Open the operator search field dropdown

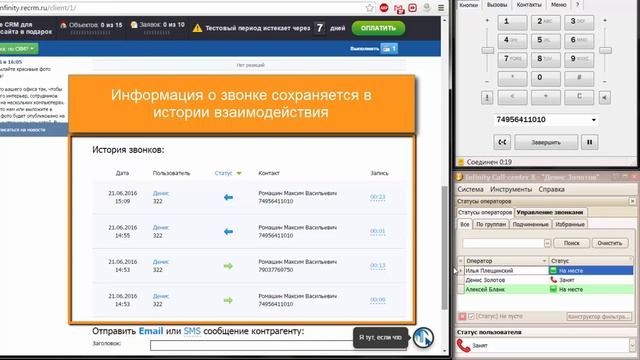pyautogui.click(x=547, y=243)
